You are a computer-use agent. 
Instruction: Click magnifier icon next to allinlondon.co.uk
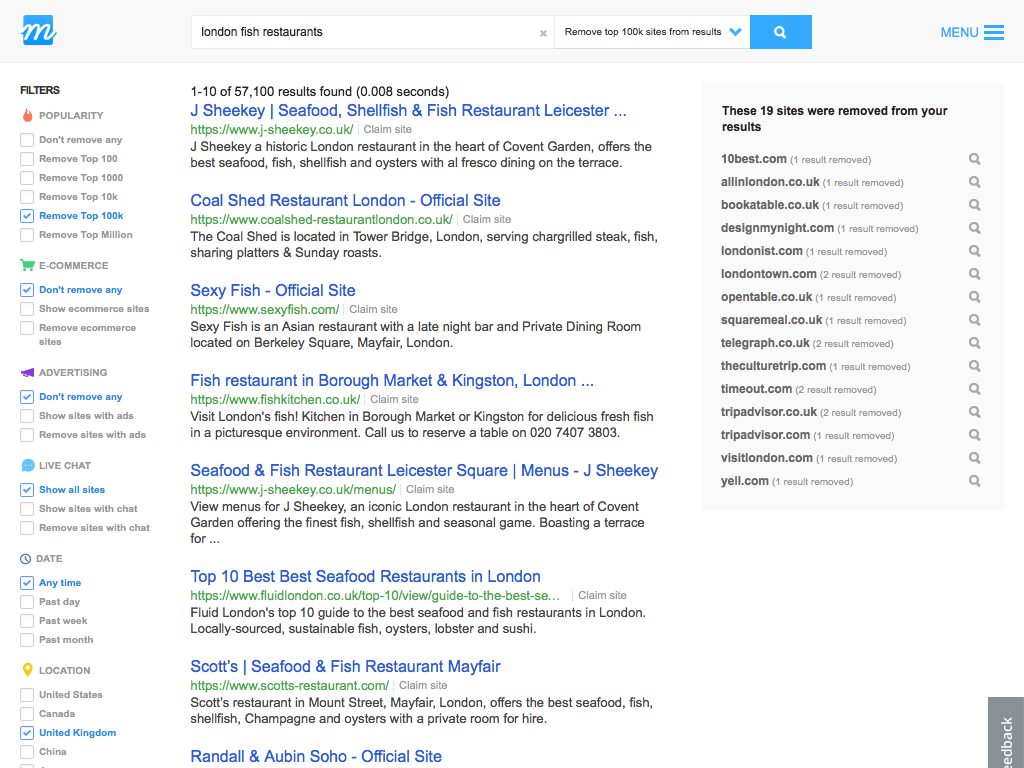coord(974,182)
